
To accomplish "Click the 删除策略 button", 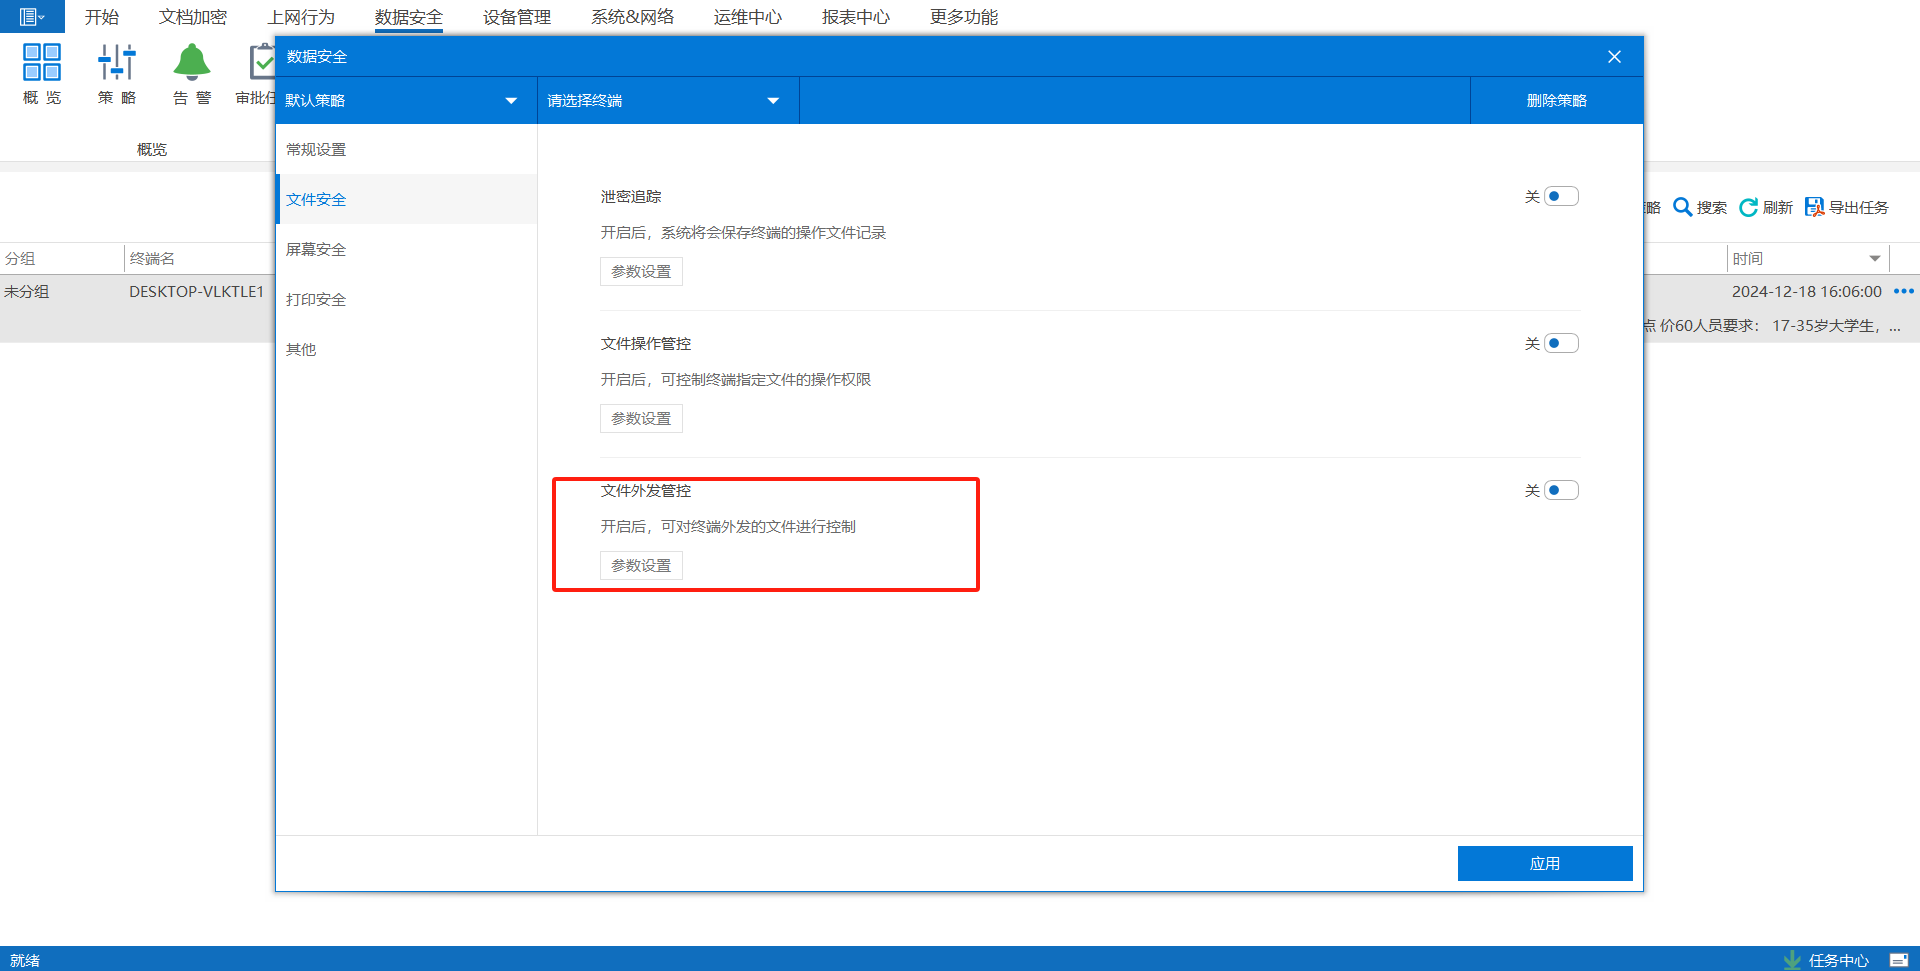I will point(1556,100).
